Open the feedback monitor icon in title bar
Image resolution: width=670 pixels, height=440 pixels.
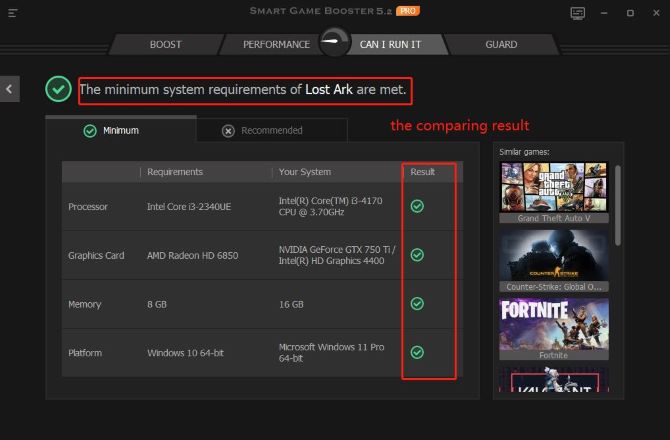click(578, 13)
